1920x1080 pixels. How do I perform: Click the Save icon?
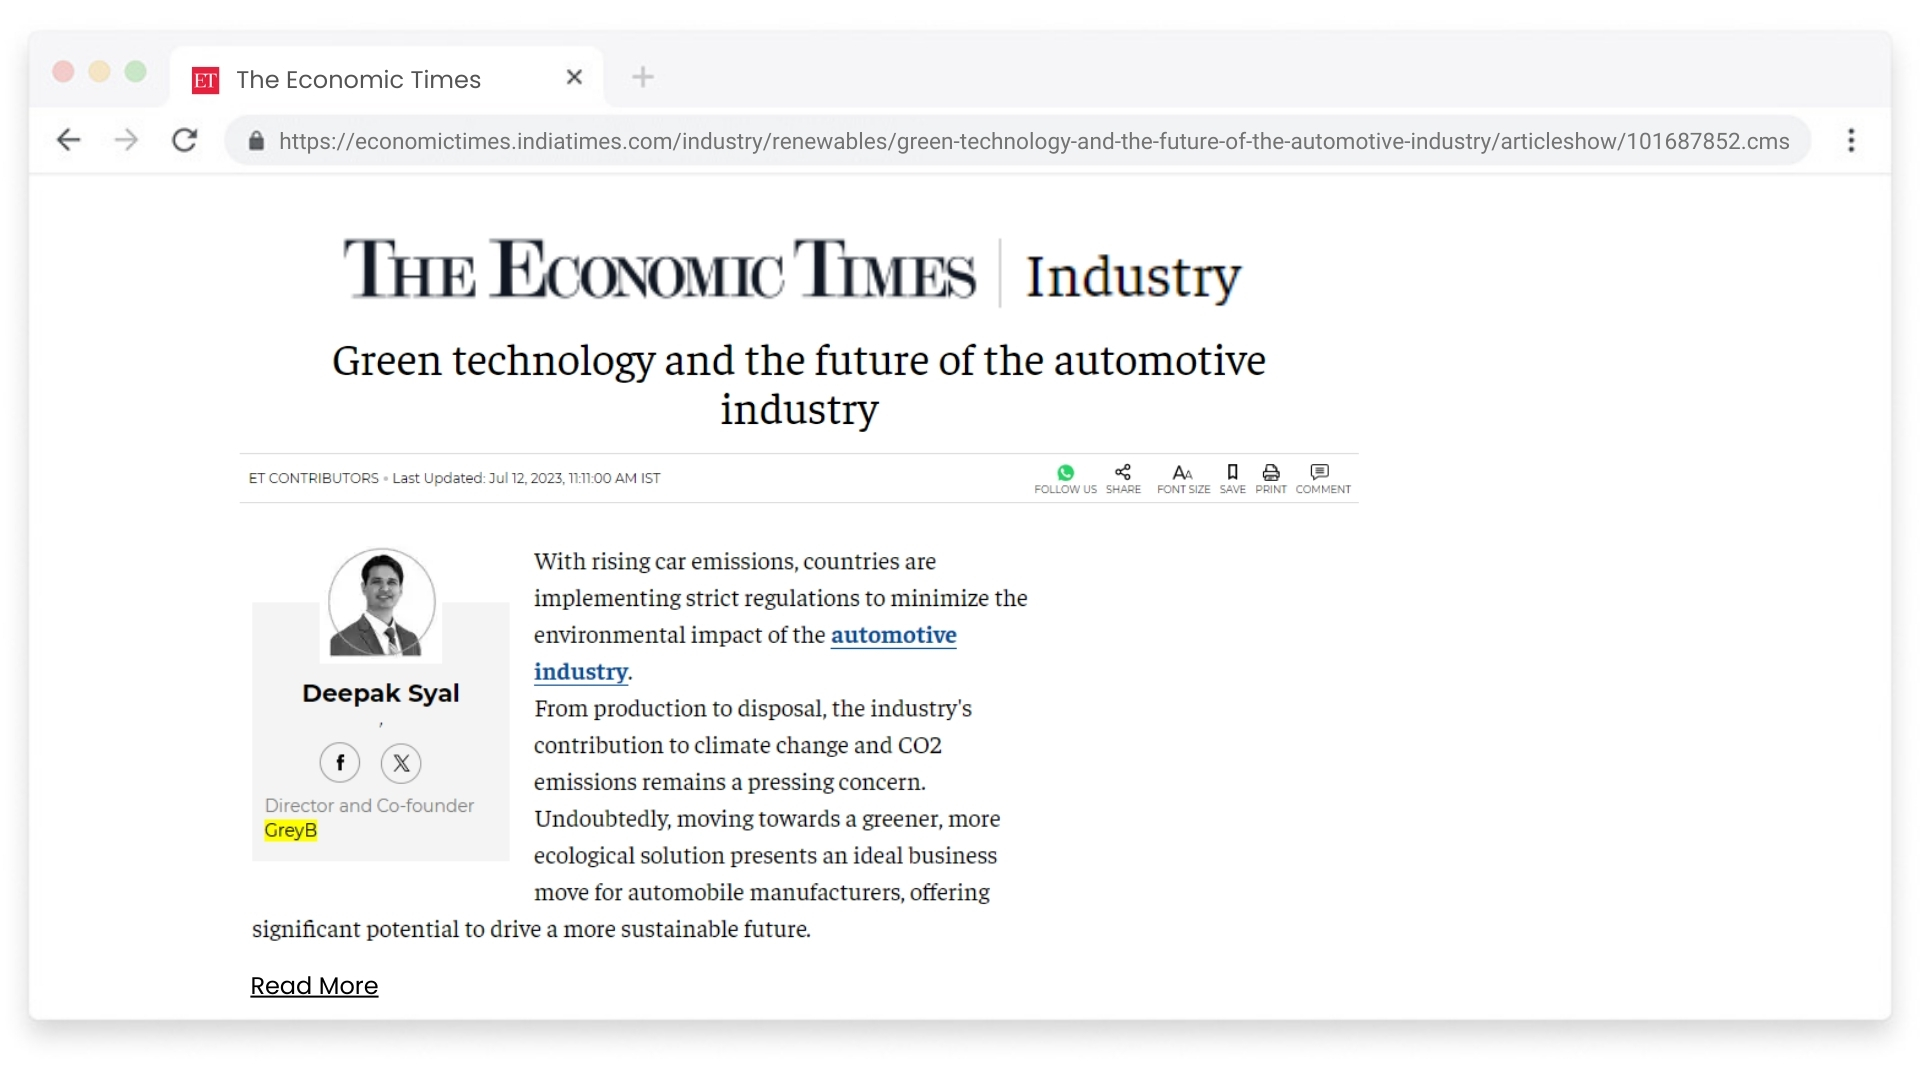1230,472
